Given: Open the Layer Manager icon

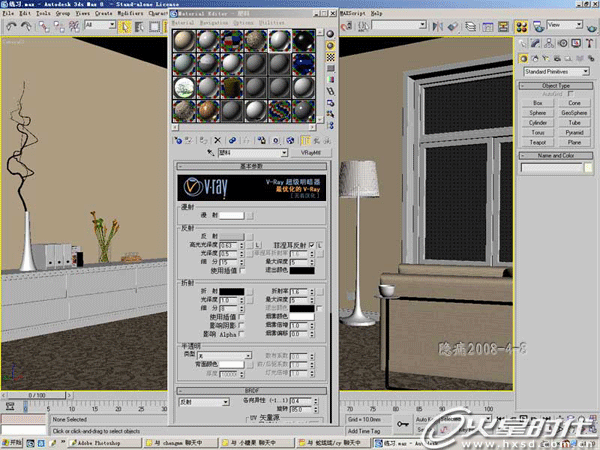Looking at the screenshot, I should [x=470, y=26].
